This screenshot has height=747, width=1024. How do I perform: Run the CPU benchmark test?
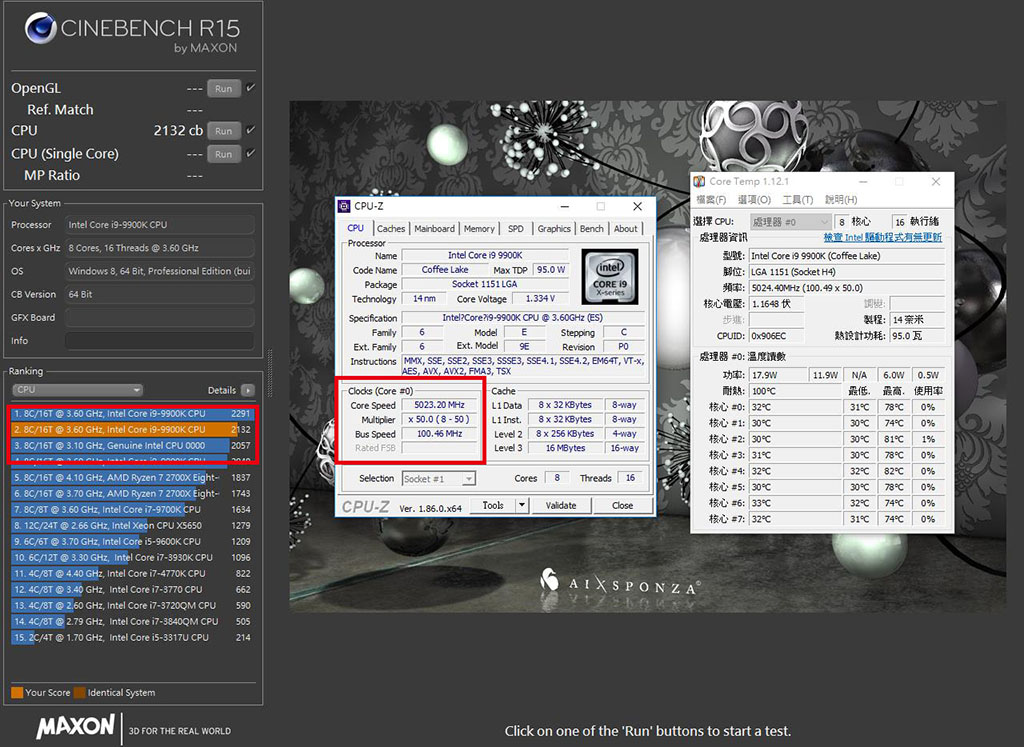pyautogui.click(x=223, y=131)
